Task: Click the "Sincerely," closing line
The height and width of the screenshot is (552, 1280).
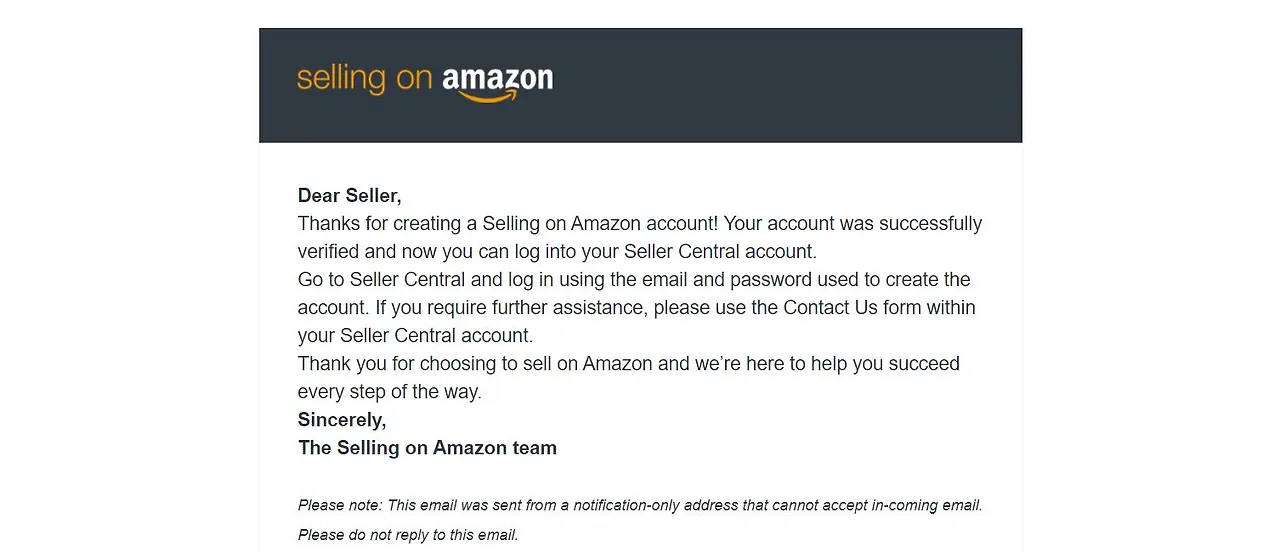Action: click(342, 420)
